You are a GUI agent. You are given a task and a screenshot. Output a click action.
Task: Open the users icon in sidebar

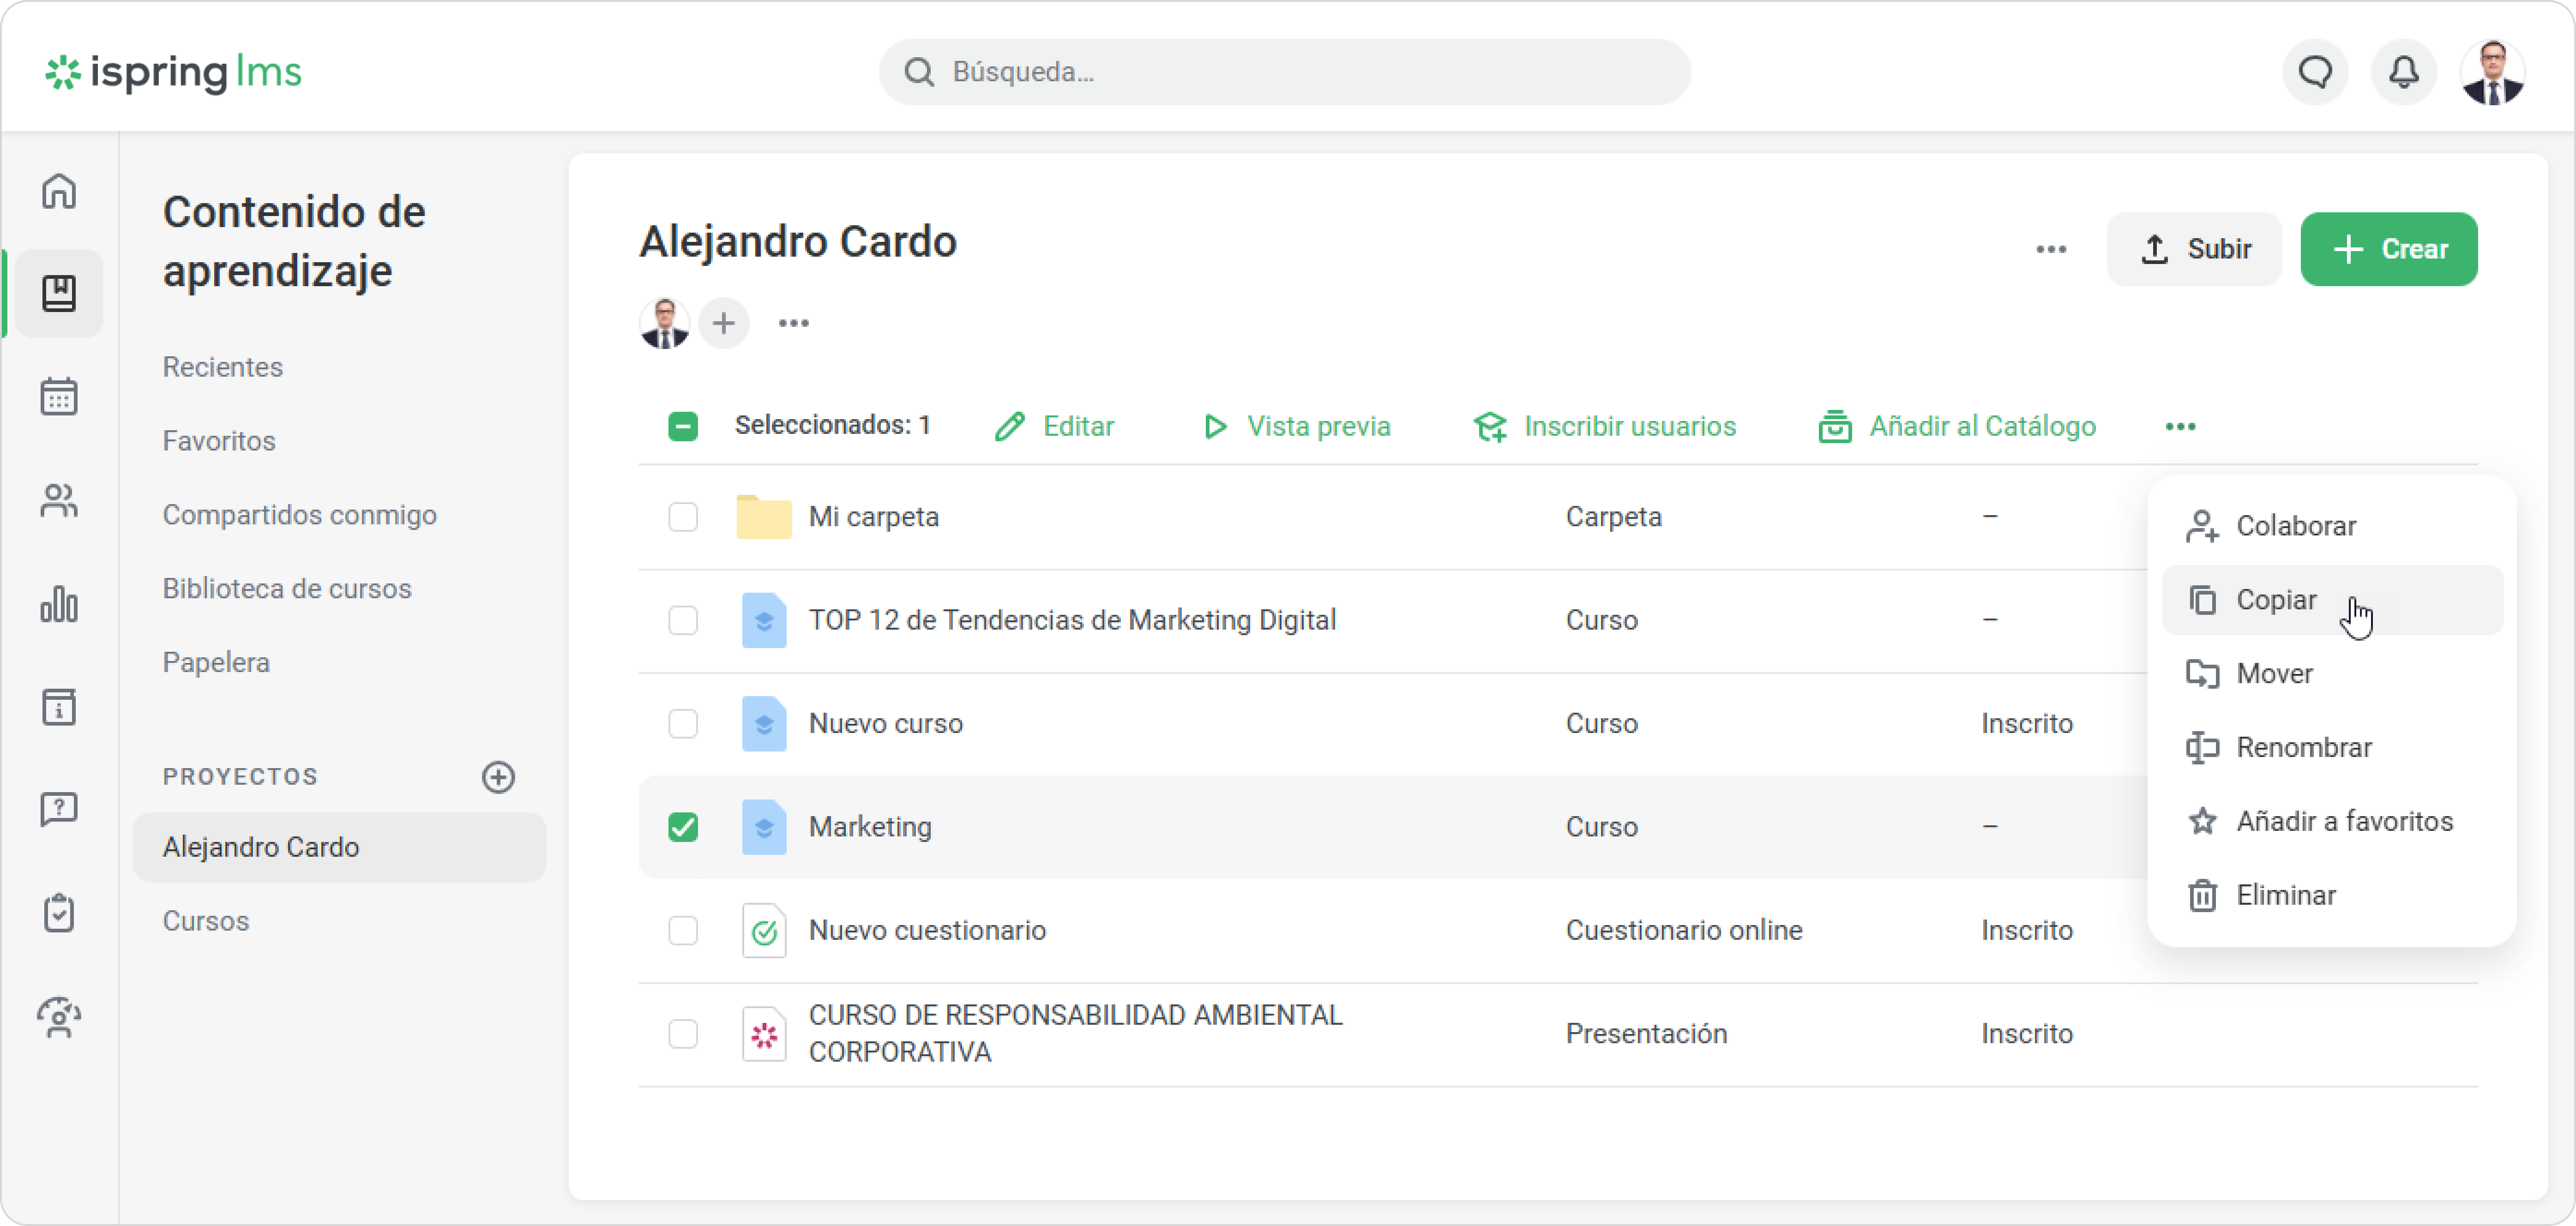(x=59, y=500)
